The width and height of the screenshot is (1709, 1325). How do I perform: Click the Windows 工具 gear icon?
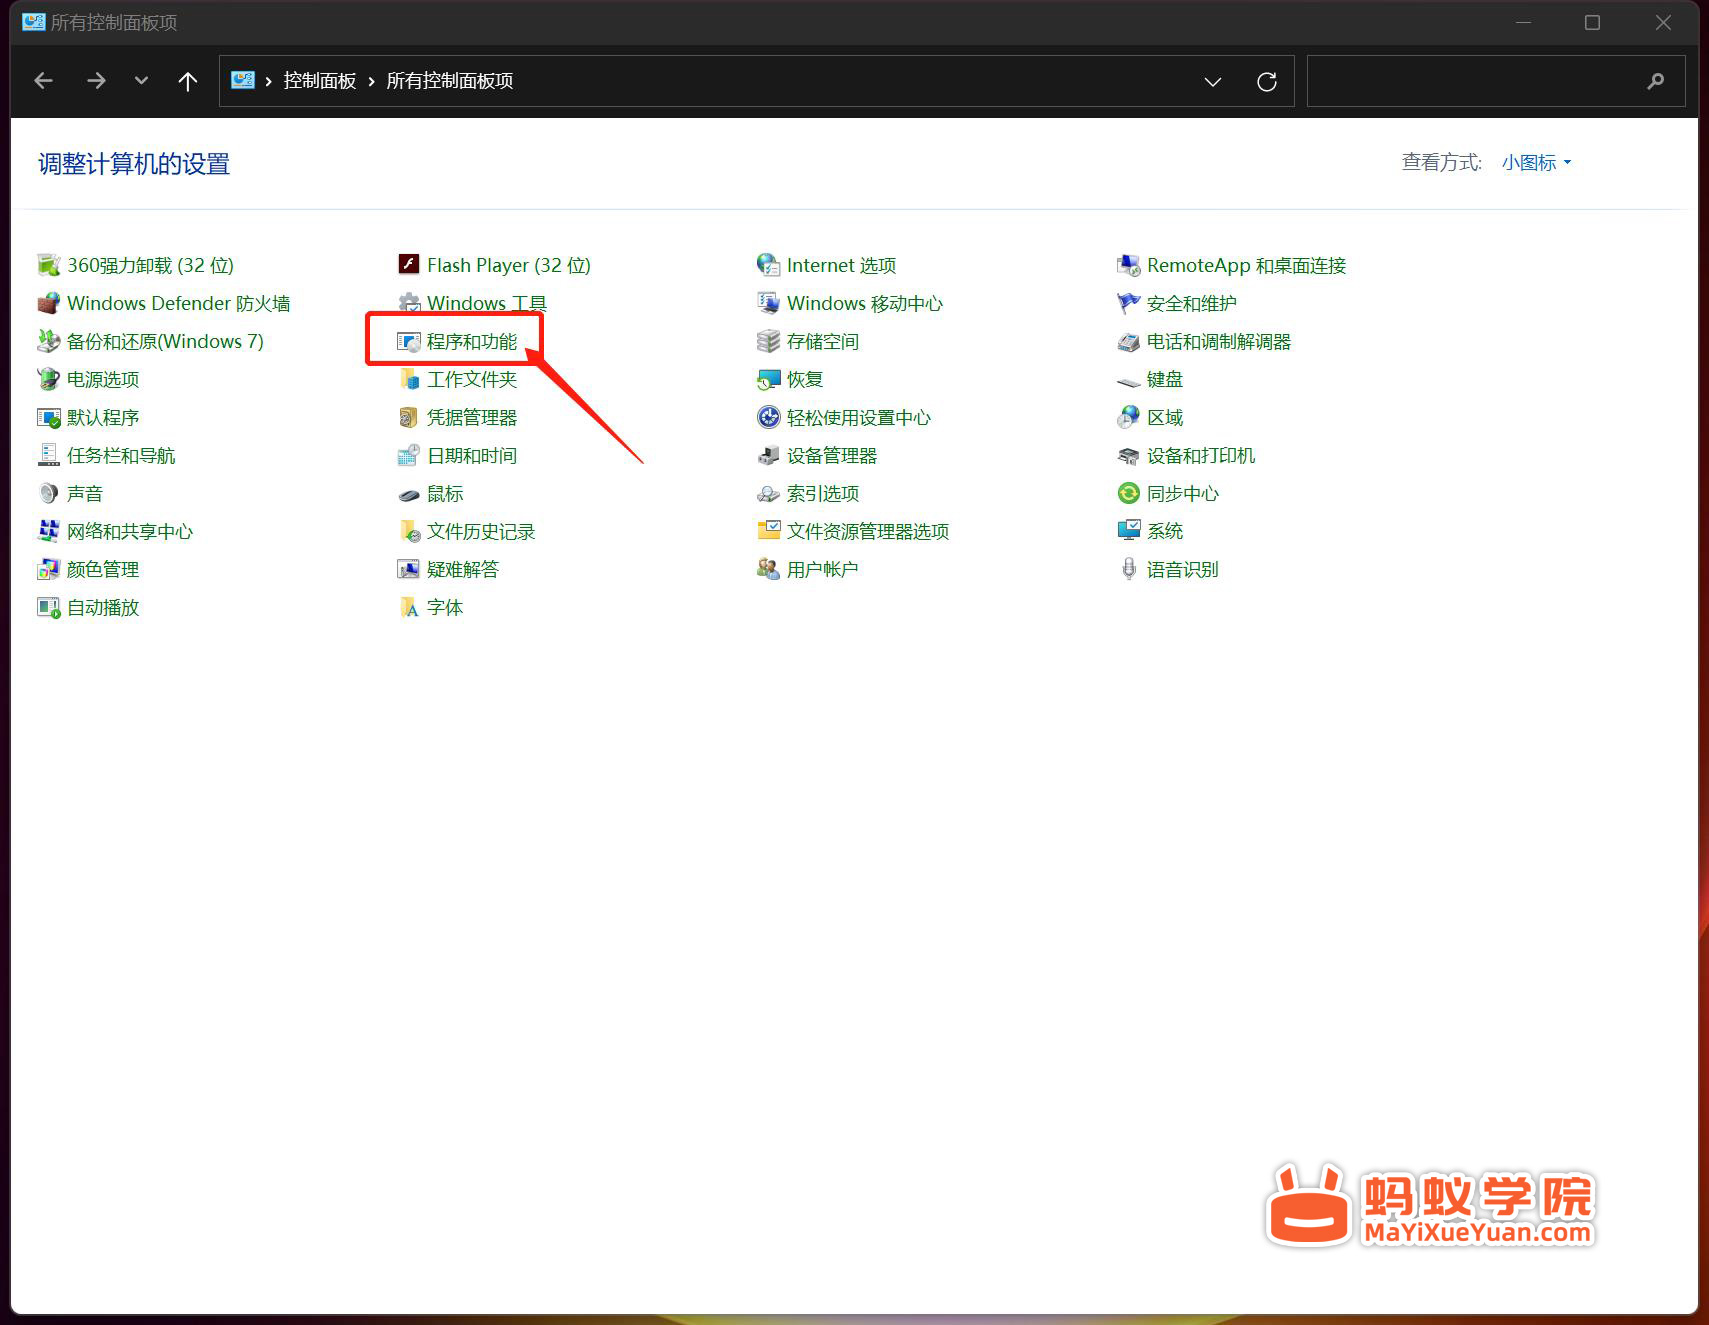408,303
